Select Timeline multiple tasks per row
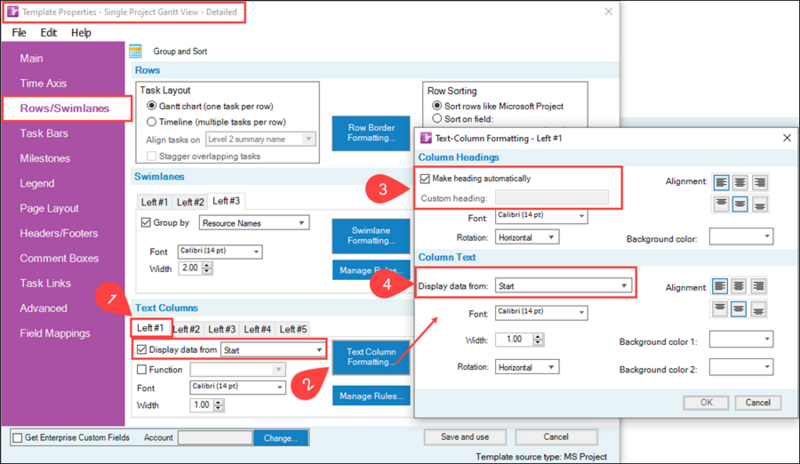 (152, 121)
